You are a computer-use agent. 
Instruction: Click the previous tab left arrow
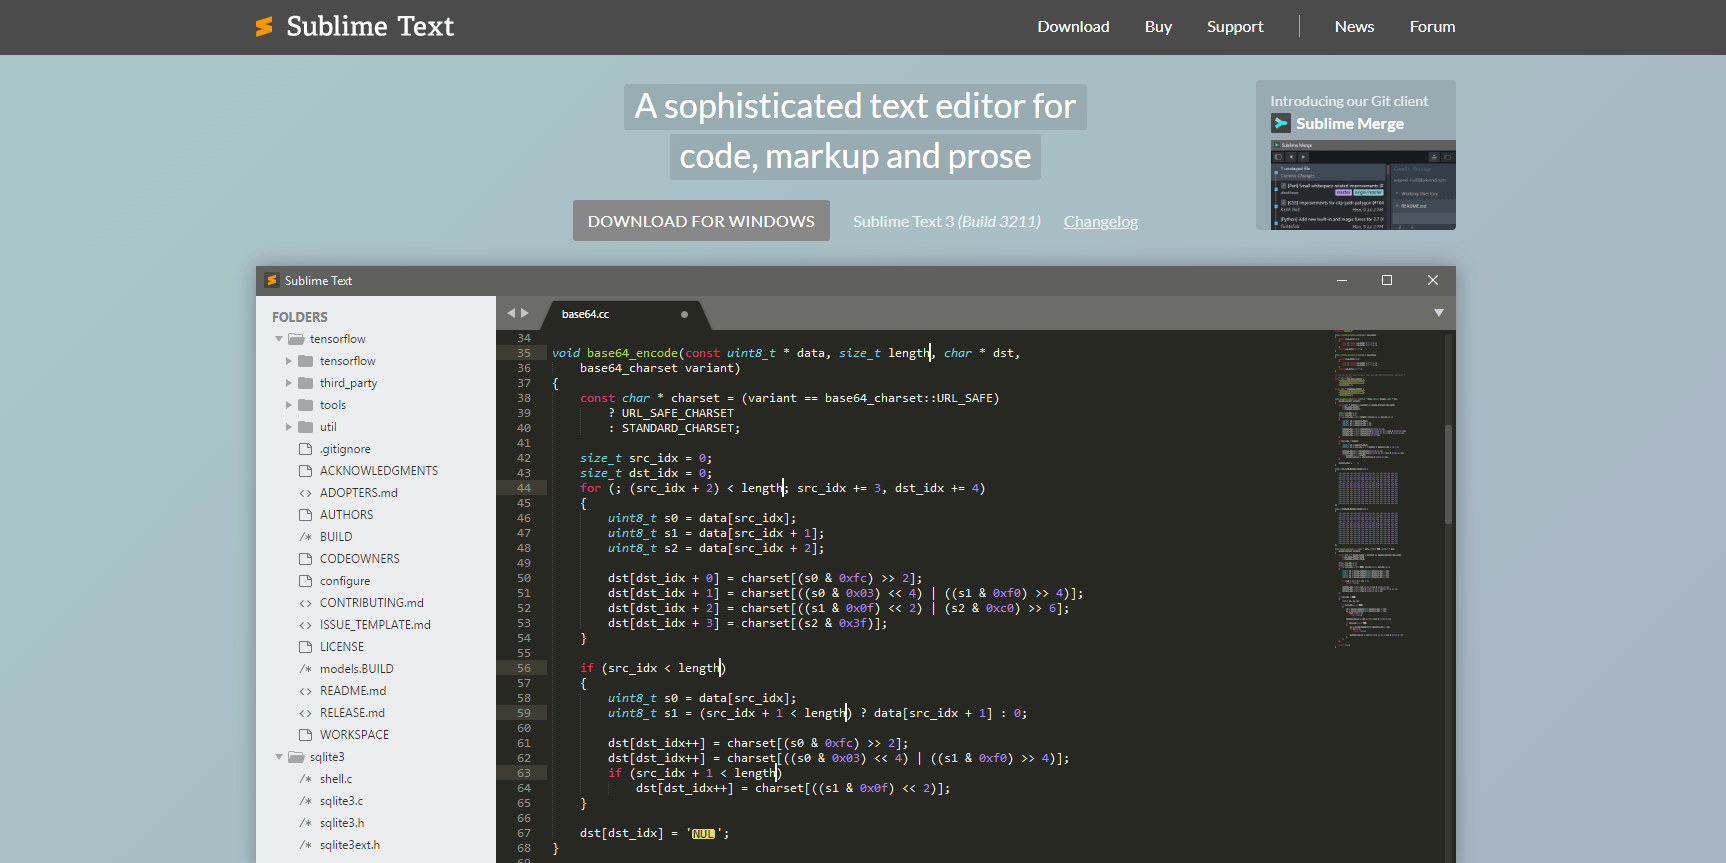click(x=511, y=313)
